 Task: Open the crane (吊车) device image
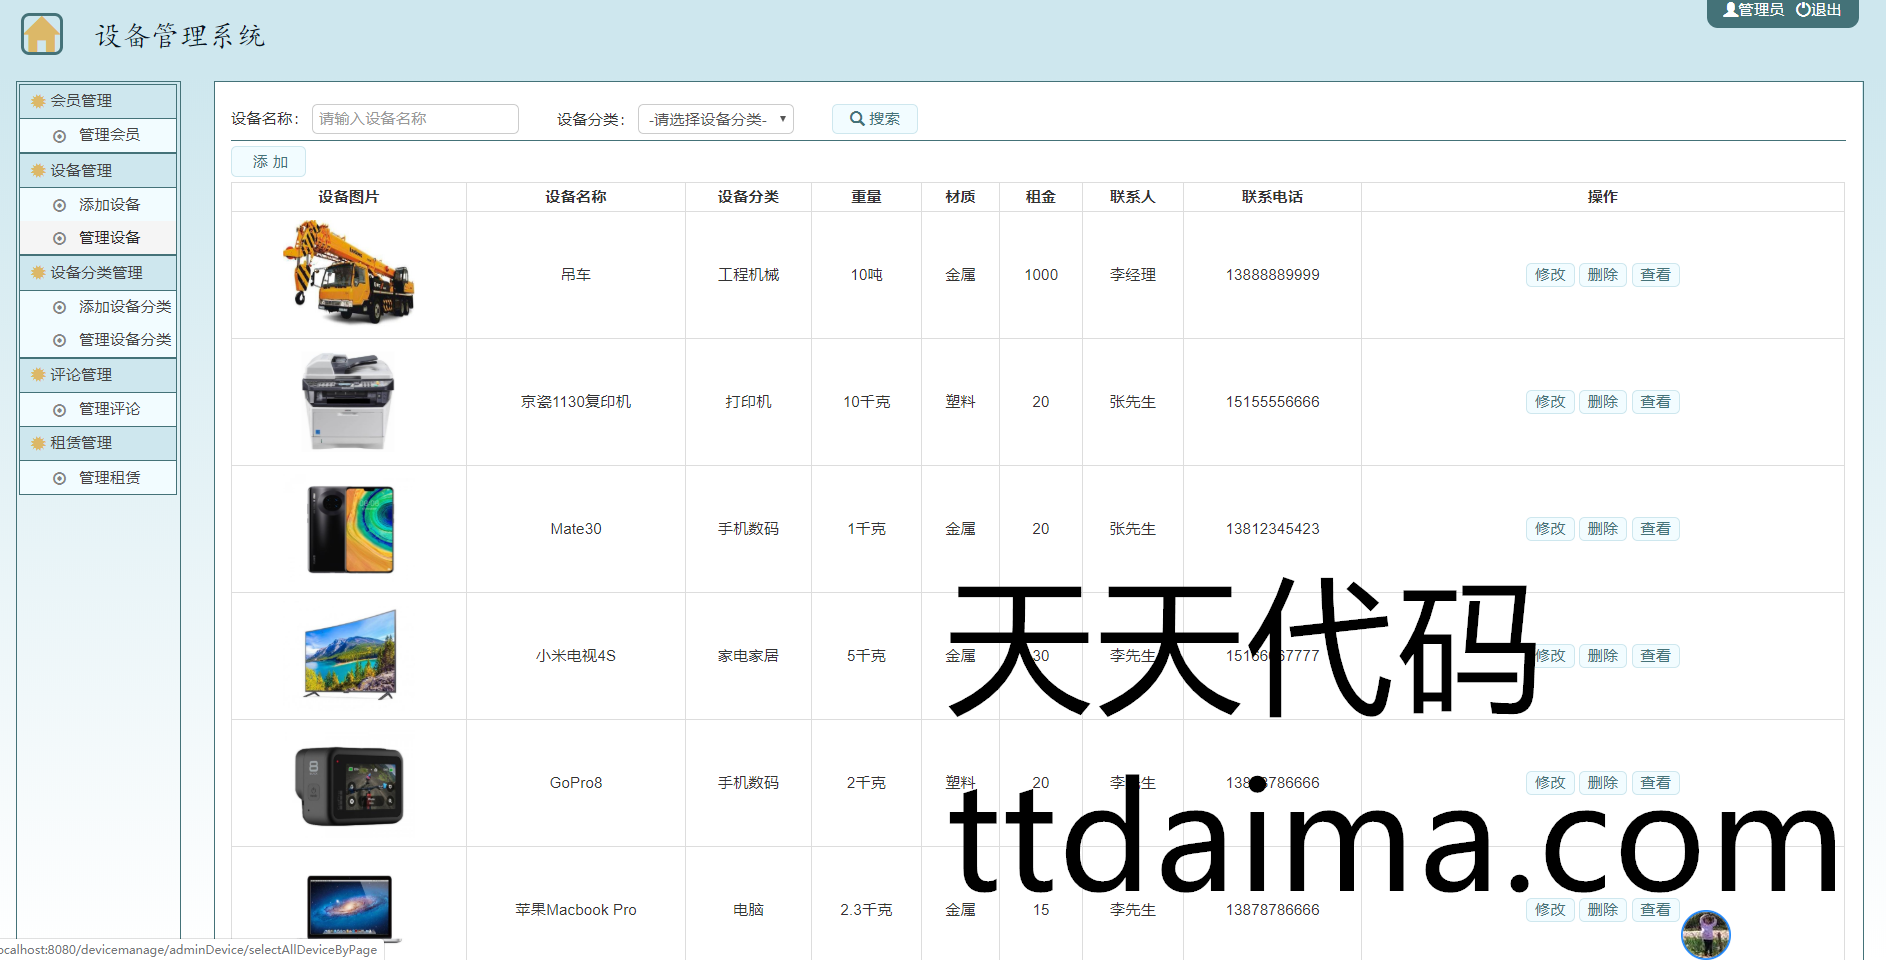[348, 273]
